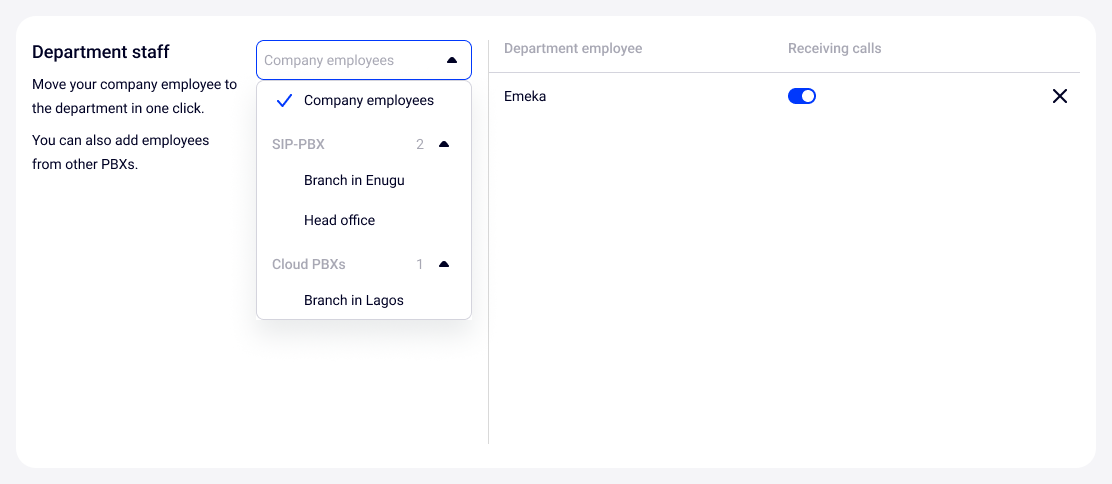This screenshot has height=484, width=1112.
Task: Remove Emeka from the department
Action: pyautogui.click(x=1060, y=96)
